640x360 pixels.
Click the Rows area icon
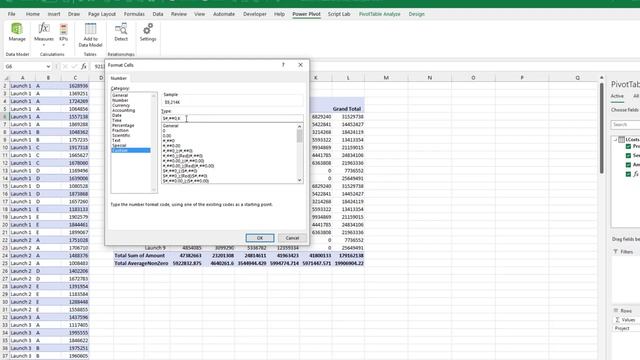pos(616,311)
